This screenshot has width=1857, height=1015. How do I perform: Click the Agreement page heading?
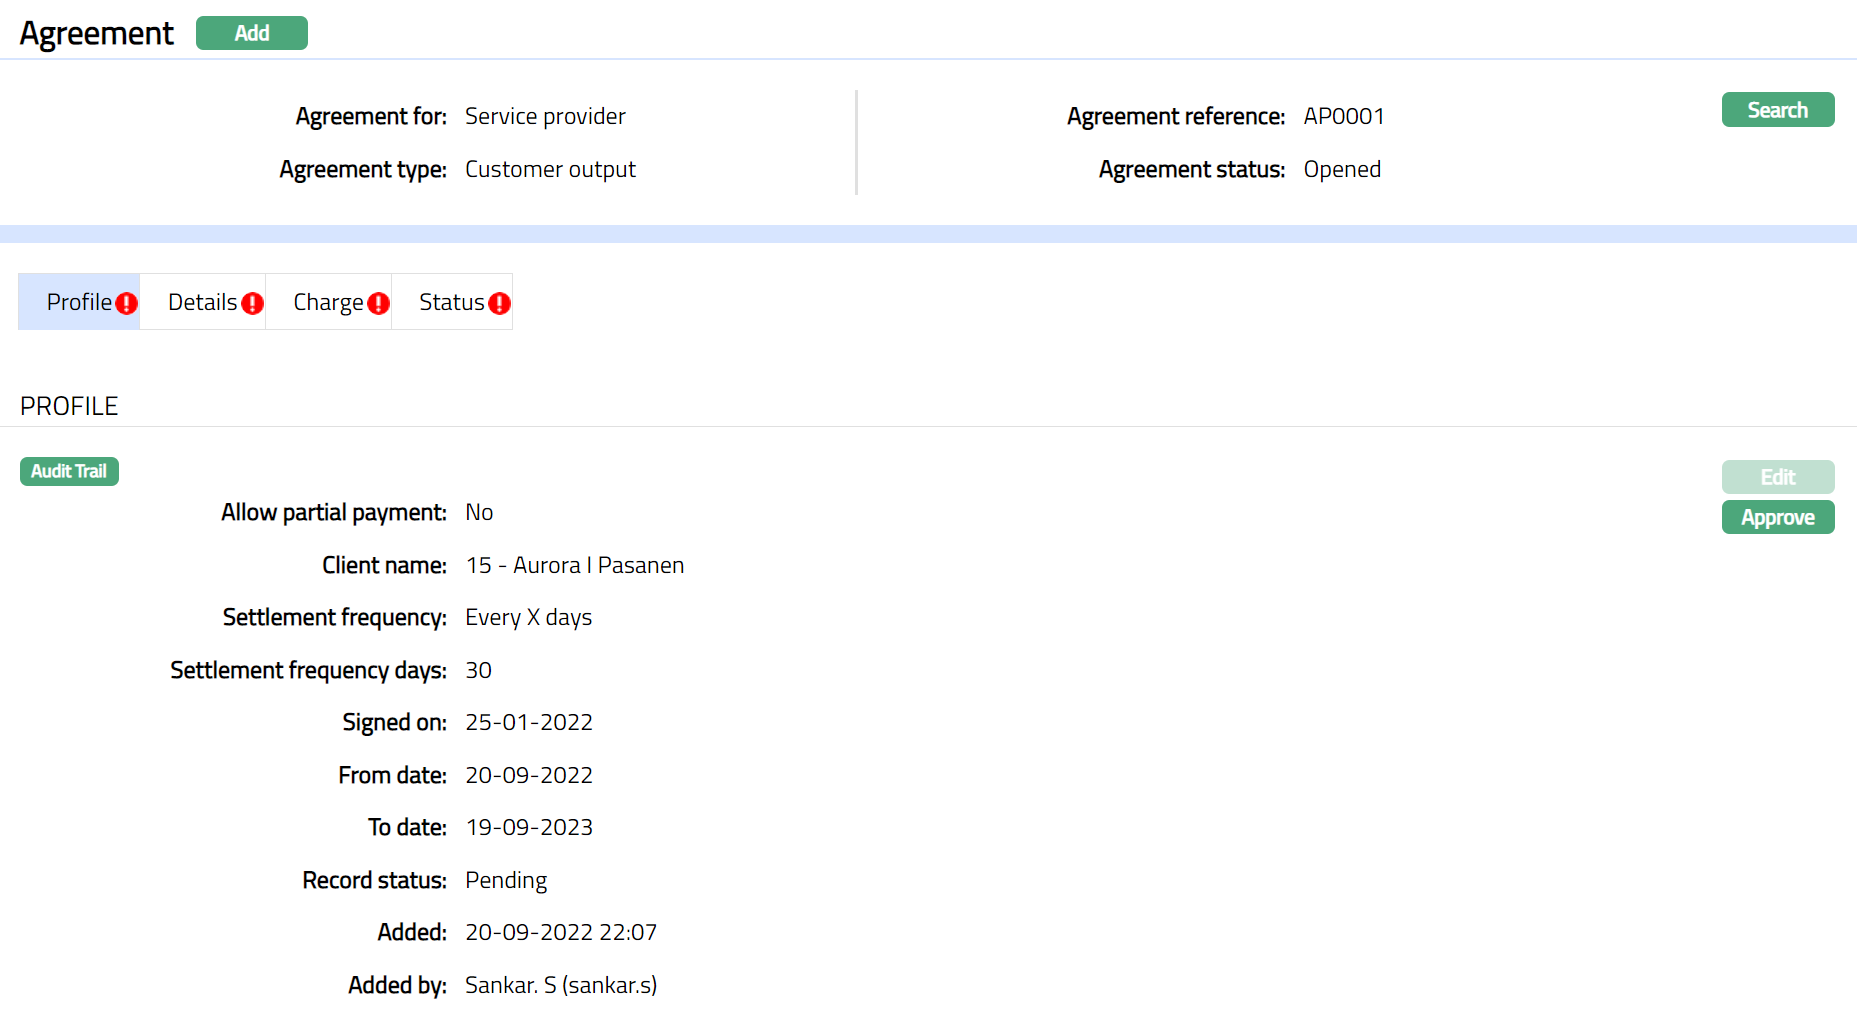pyautogui.click(x=97, y=33)
